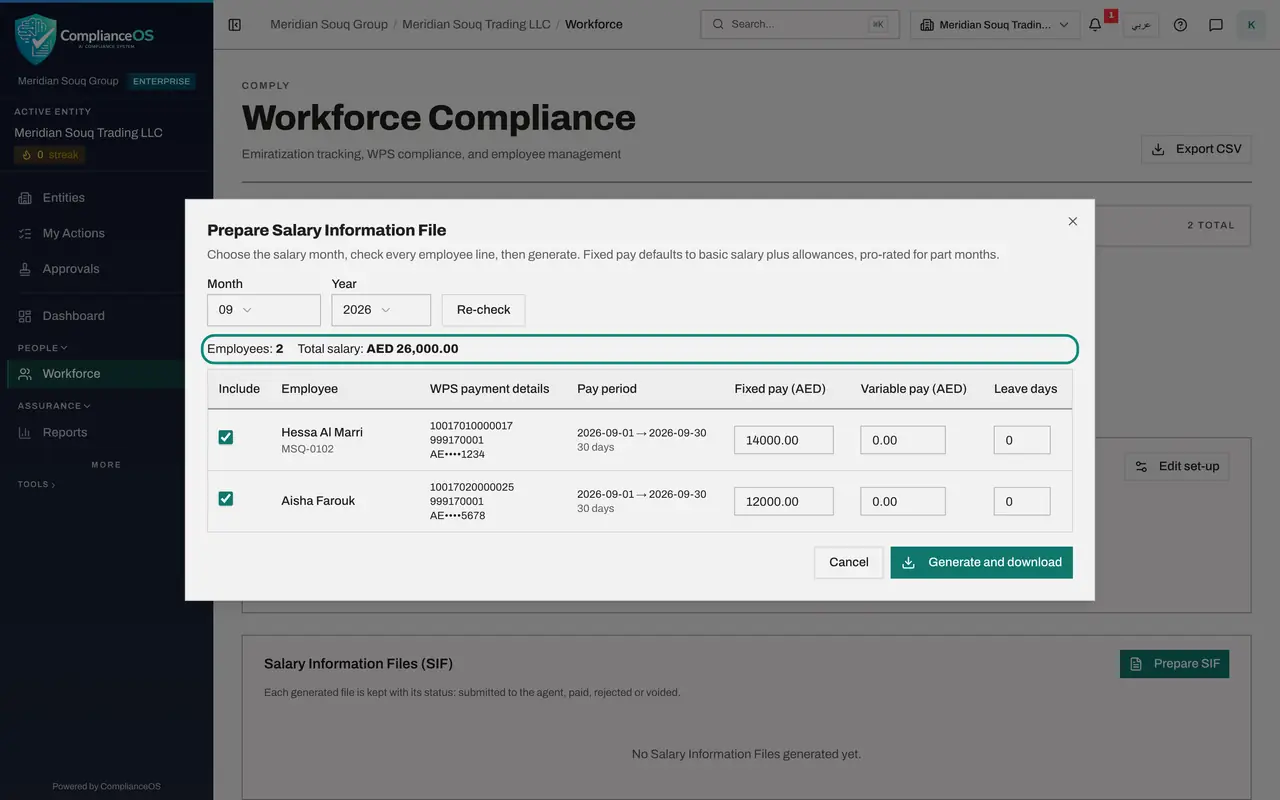Image resolution: width=1280 pixels, height=800 pixels.
Task: Open notifications bell
Action: coord(1095,25)
